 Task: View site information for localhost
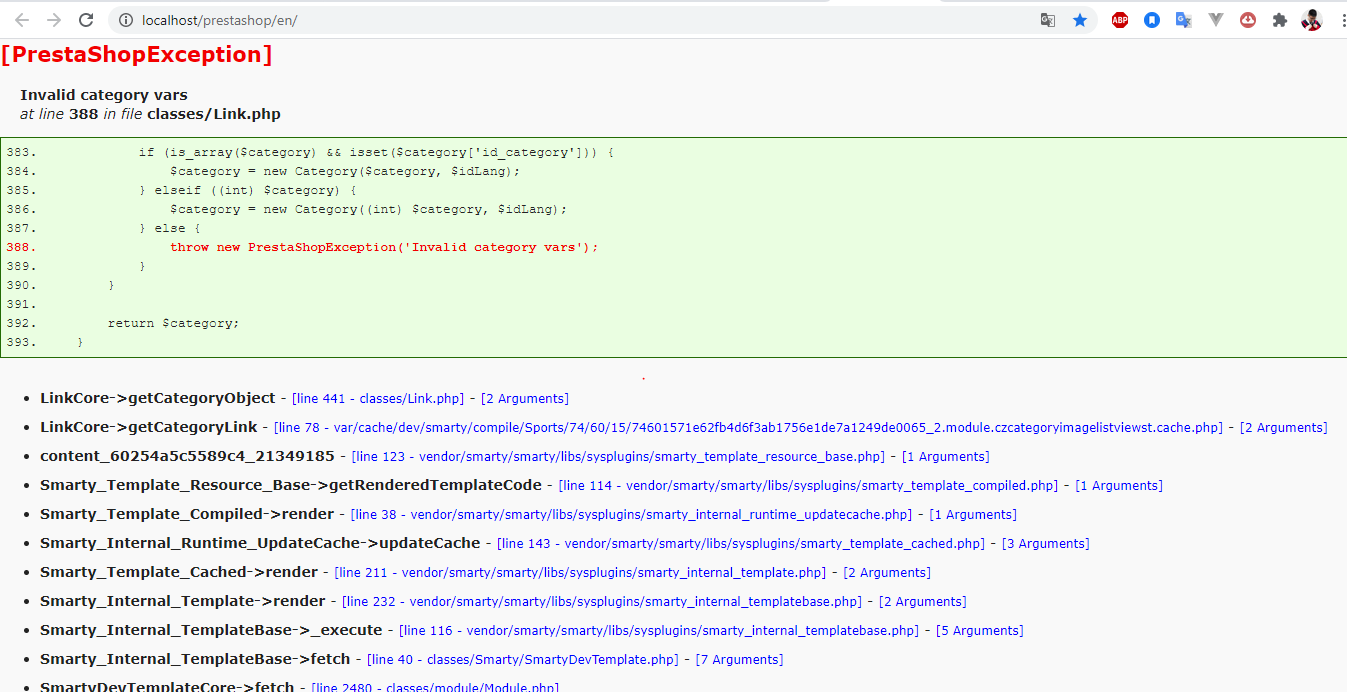(124, 20)
